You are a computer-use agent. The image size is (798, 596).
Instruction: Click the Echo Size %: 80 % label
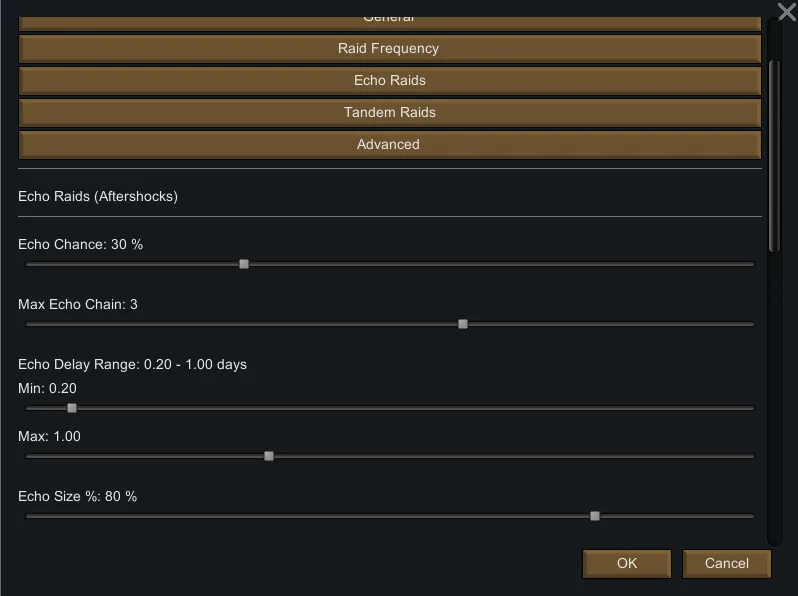(x=78, y=496)
